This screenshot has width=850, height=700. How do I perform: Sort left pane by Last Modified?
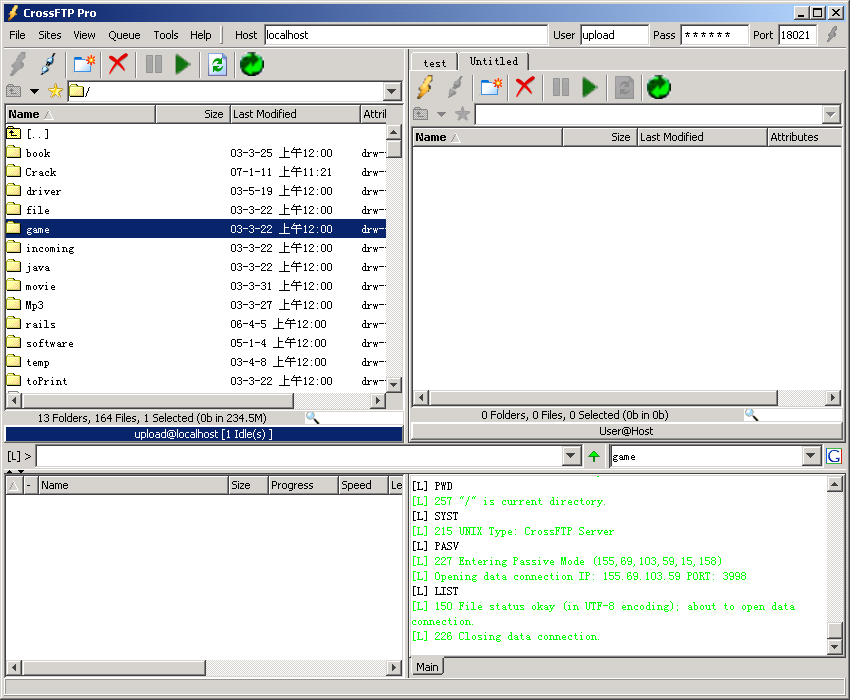point(295,114)
